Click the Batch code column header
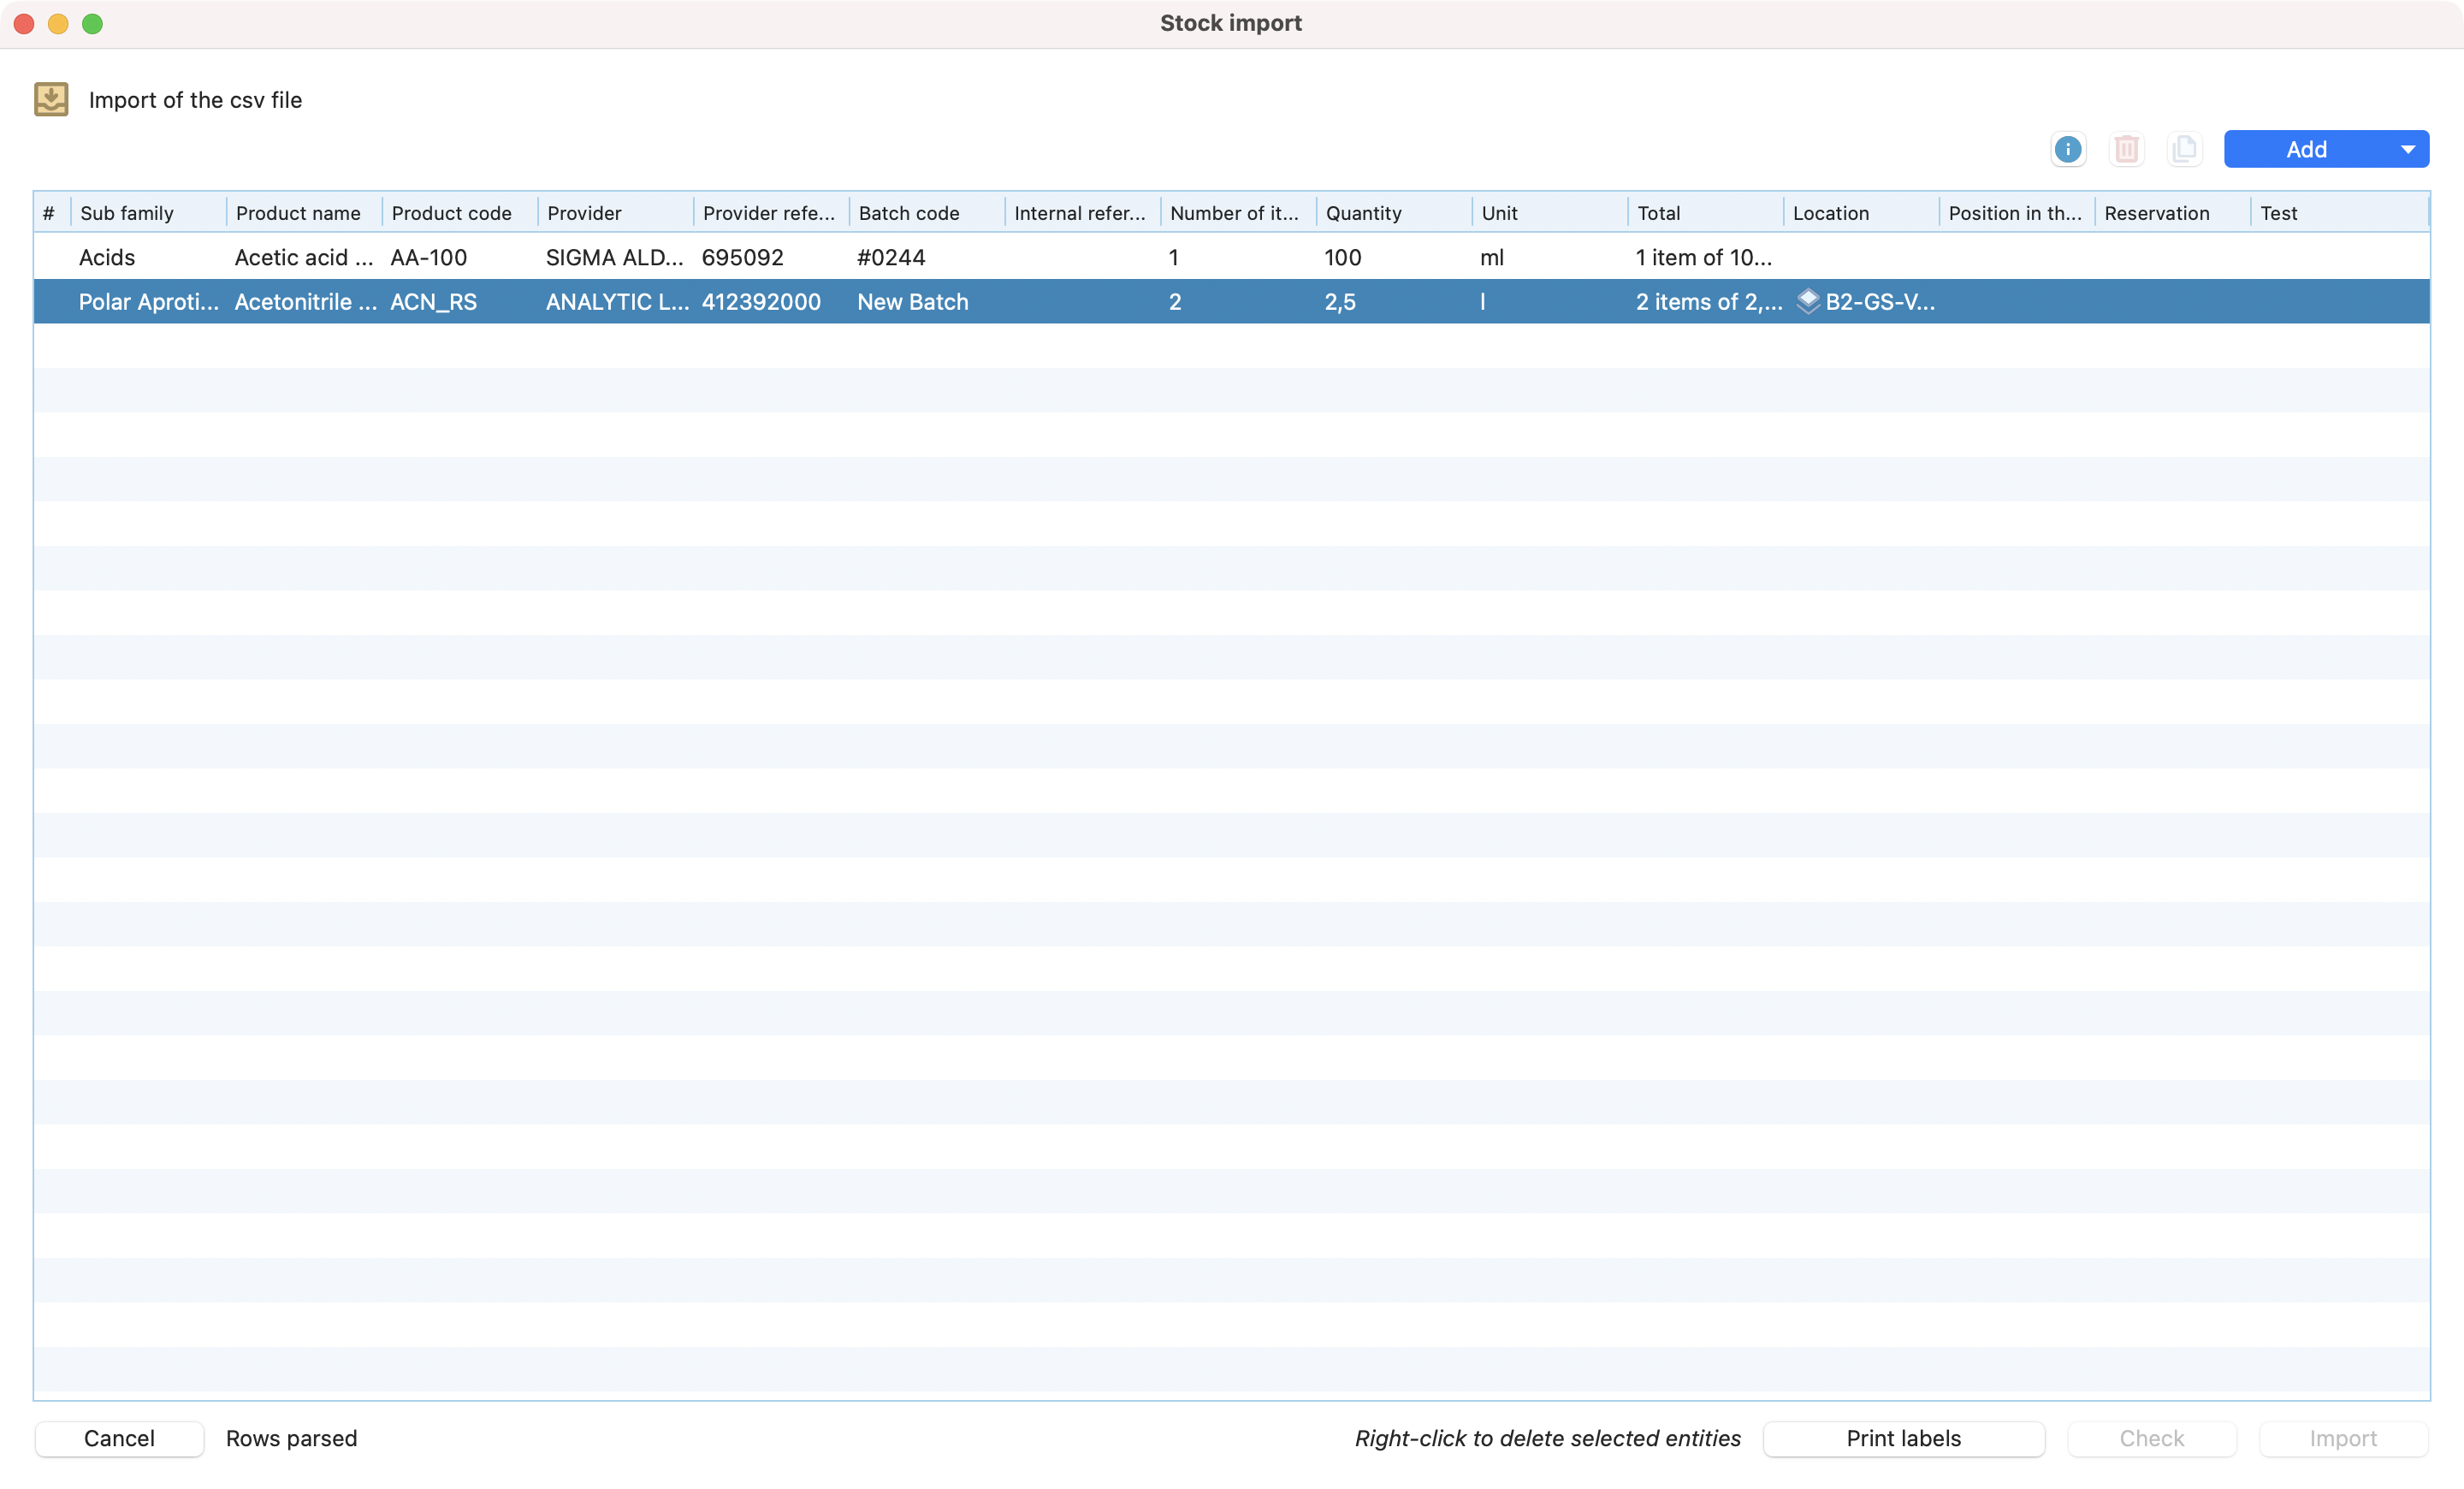Image resolution: width=2464 pixels, height=1489 pixels. coord(908,213)
